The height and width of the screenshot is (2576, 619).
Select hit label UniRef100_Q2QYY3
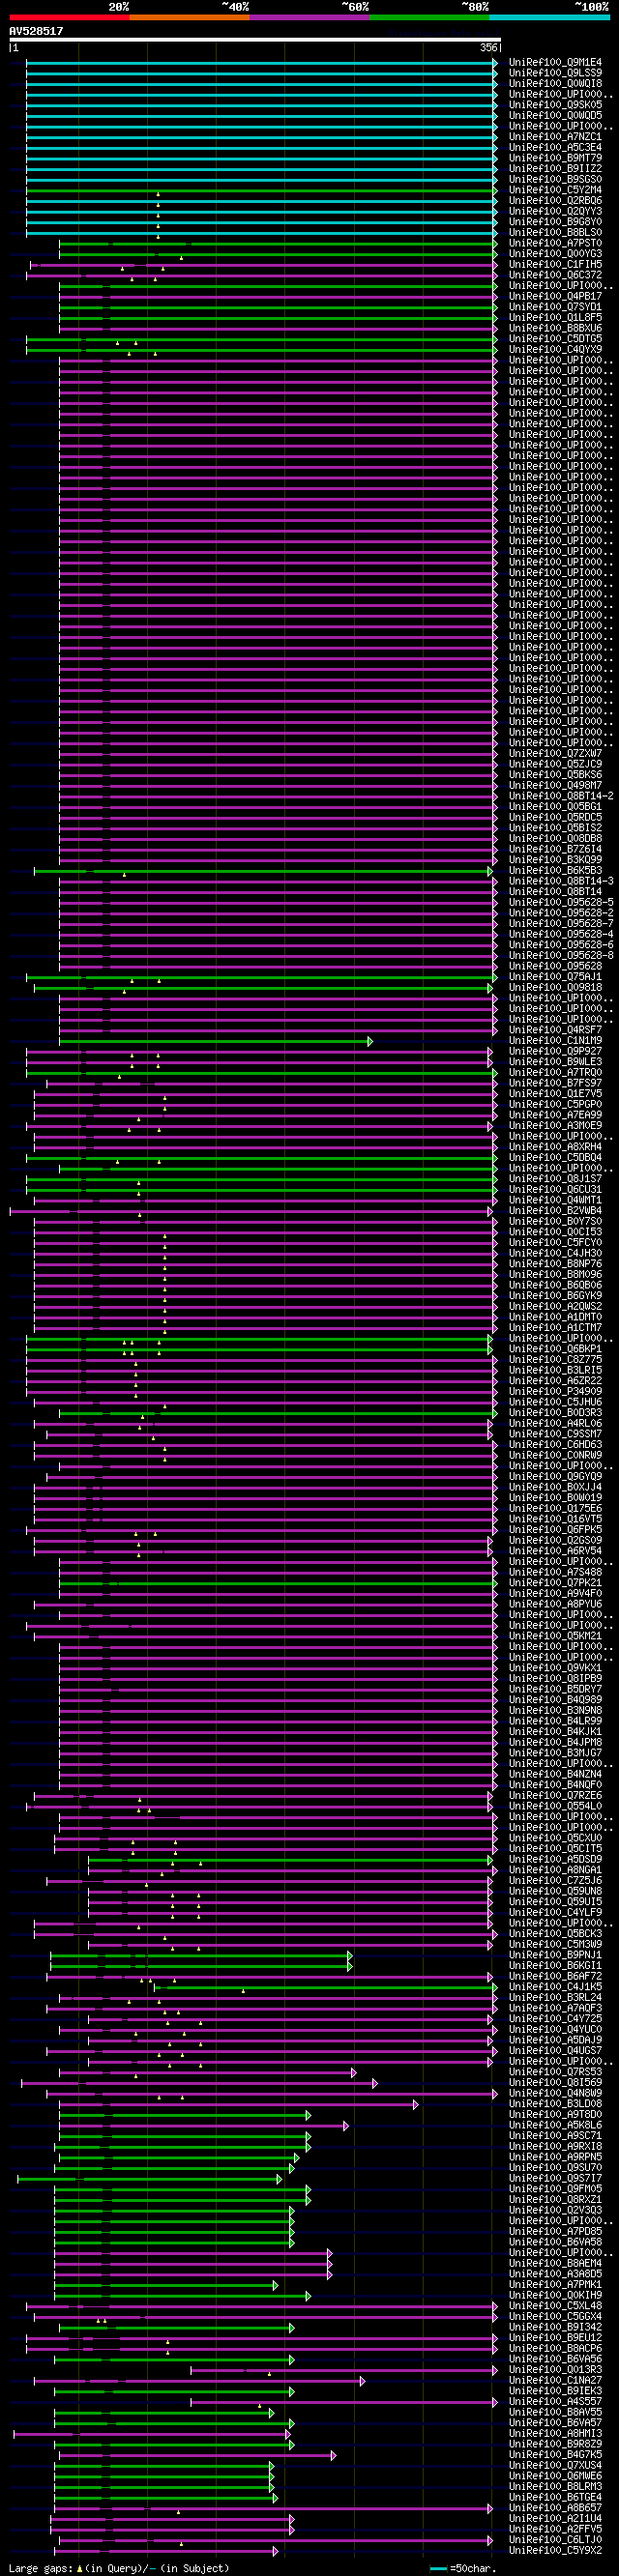[555, 211]
